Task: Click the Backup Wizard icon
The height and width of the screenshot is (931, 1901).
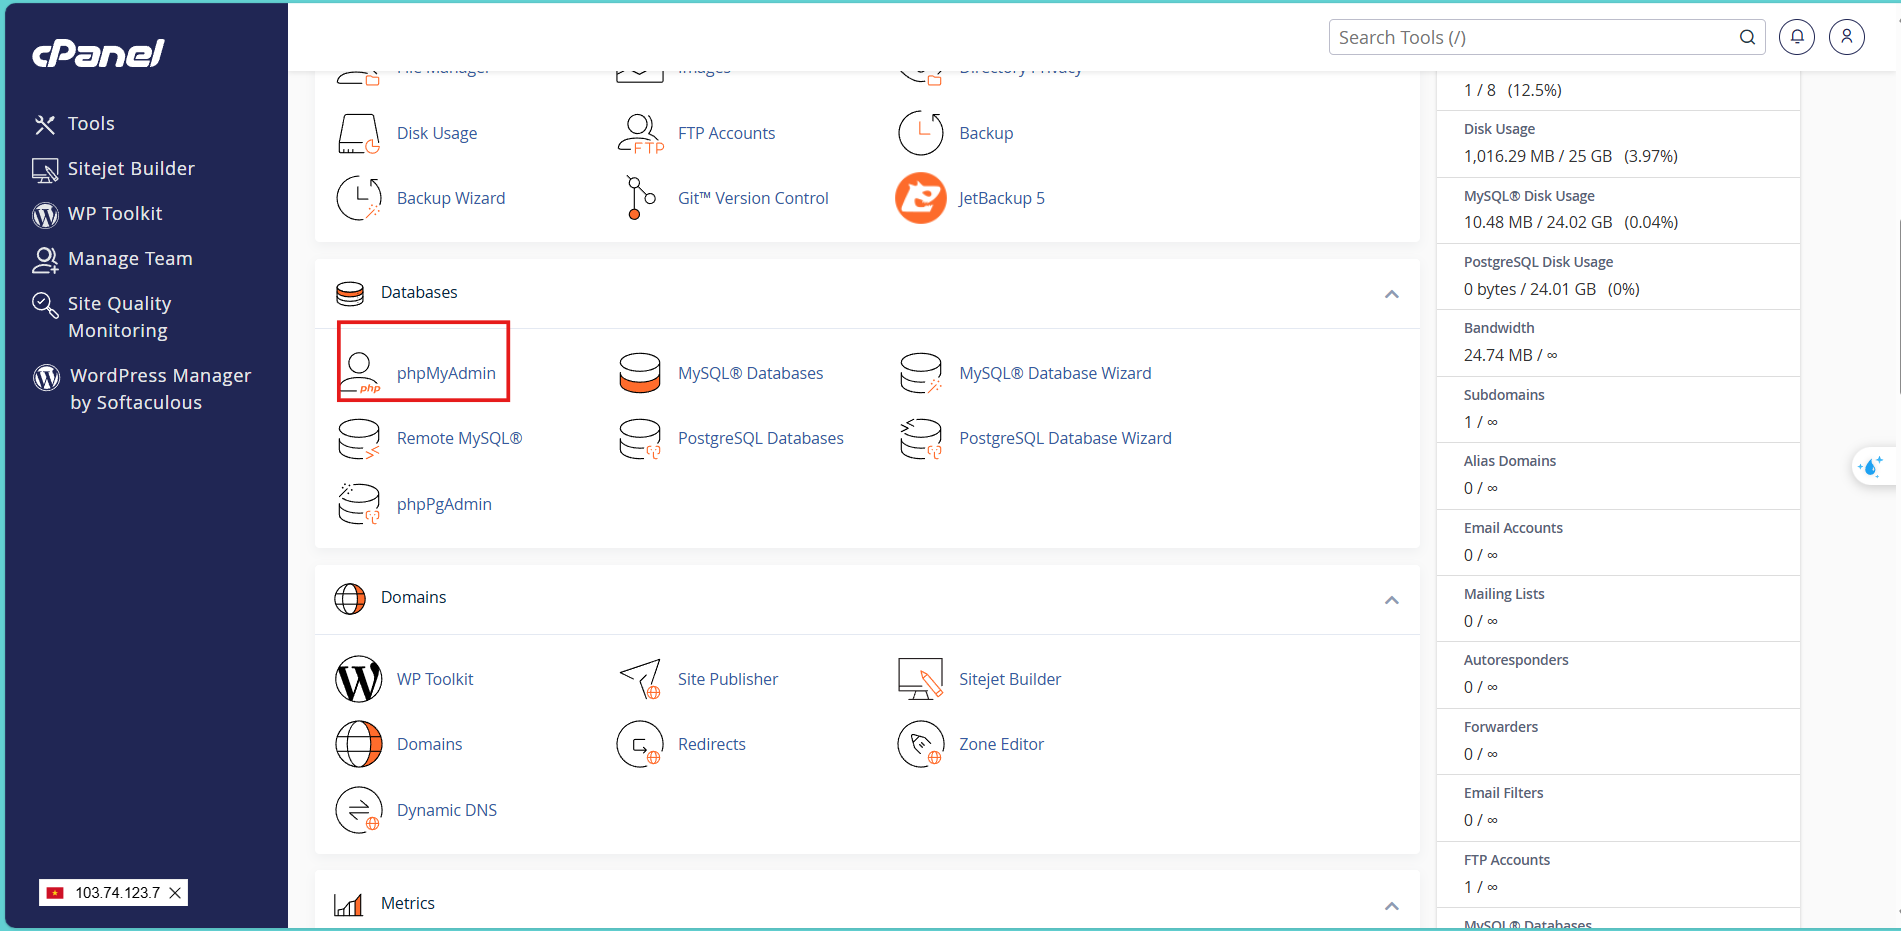Action: coord(359,198)
